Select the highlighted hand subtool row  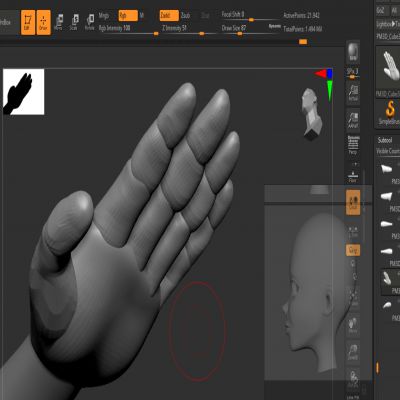click(391, 282)
